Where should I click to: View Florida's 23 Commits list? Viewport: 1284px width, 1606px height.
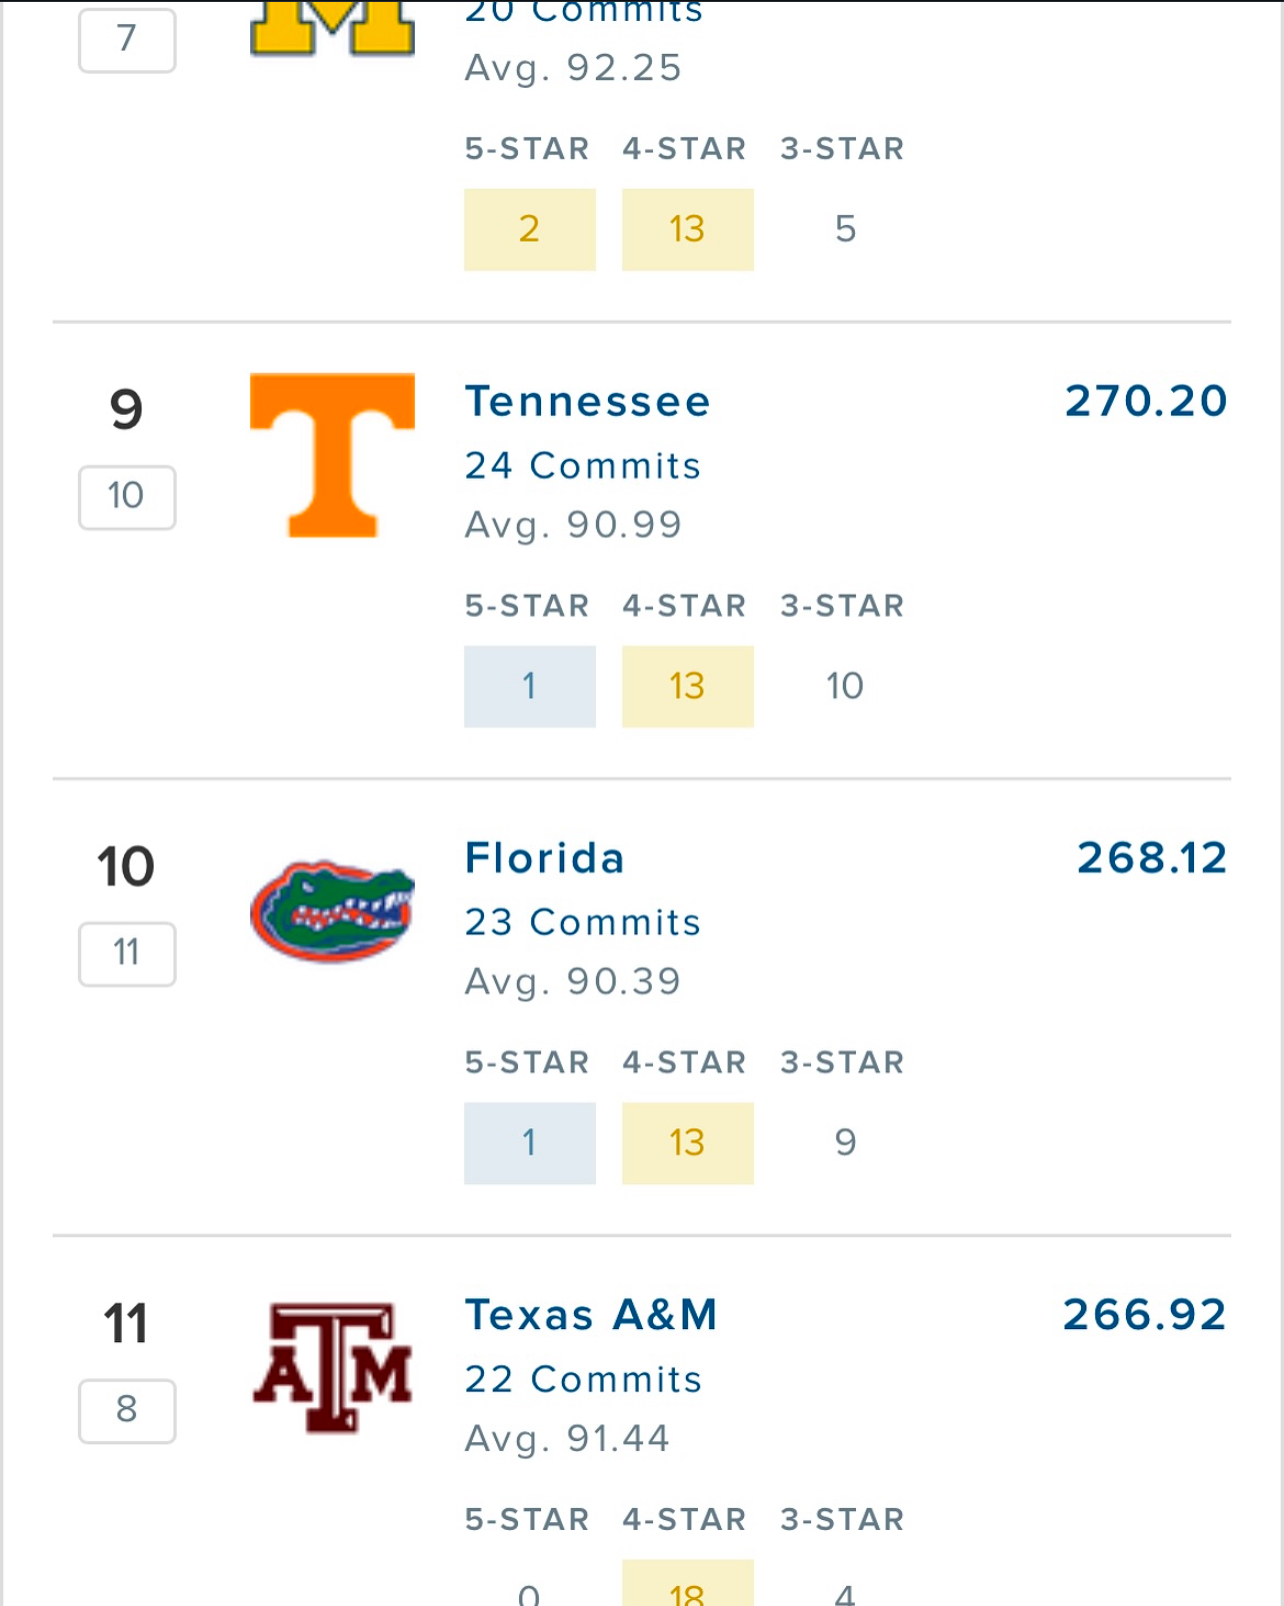click(583, 922)
